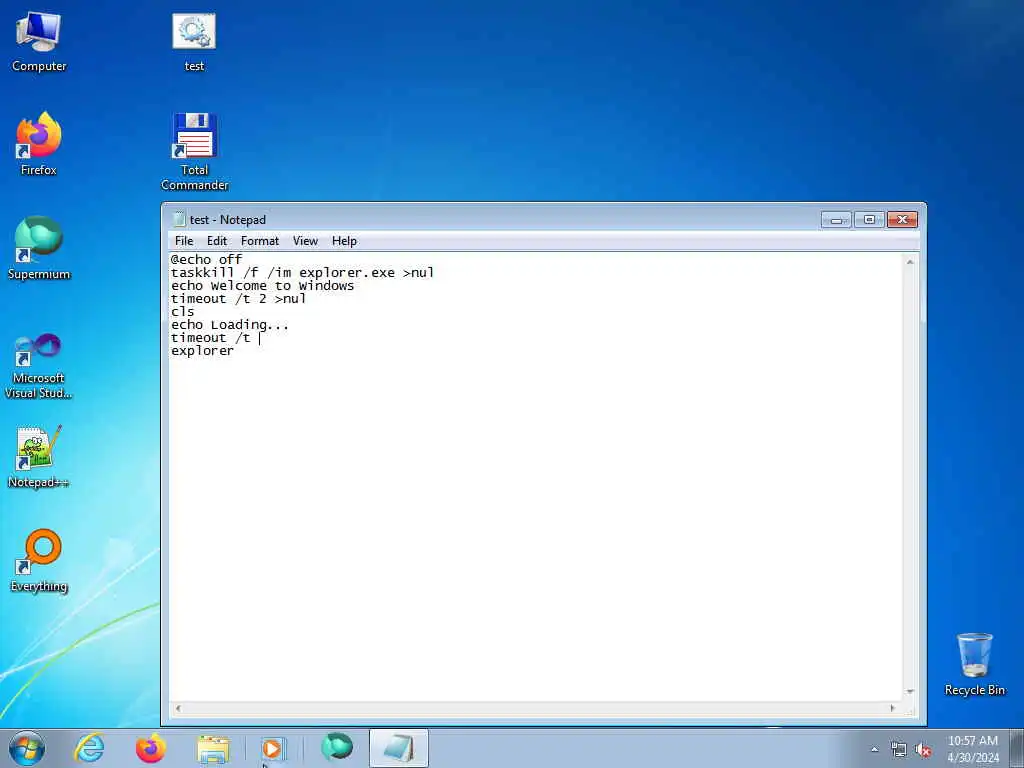Click the Show desktop button
The height and width of the screenshot is (768, 1024).
[x=1017, y=749]
